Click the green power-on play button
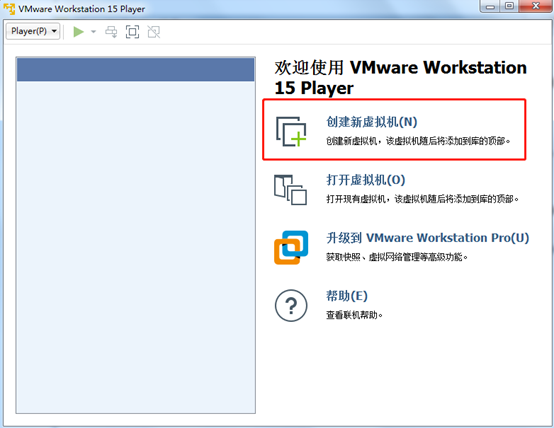Screen dimensions: 554x428 click(x=78, y=32)
